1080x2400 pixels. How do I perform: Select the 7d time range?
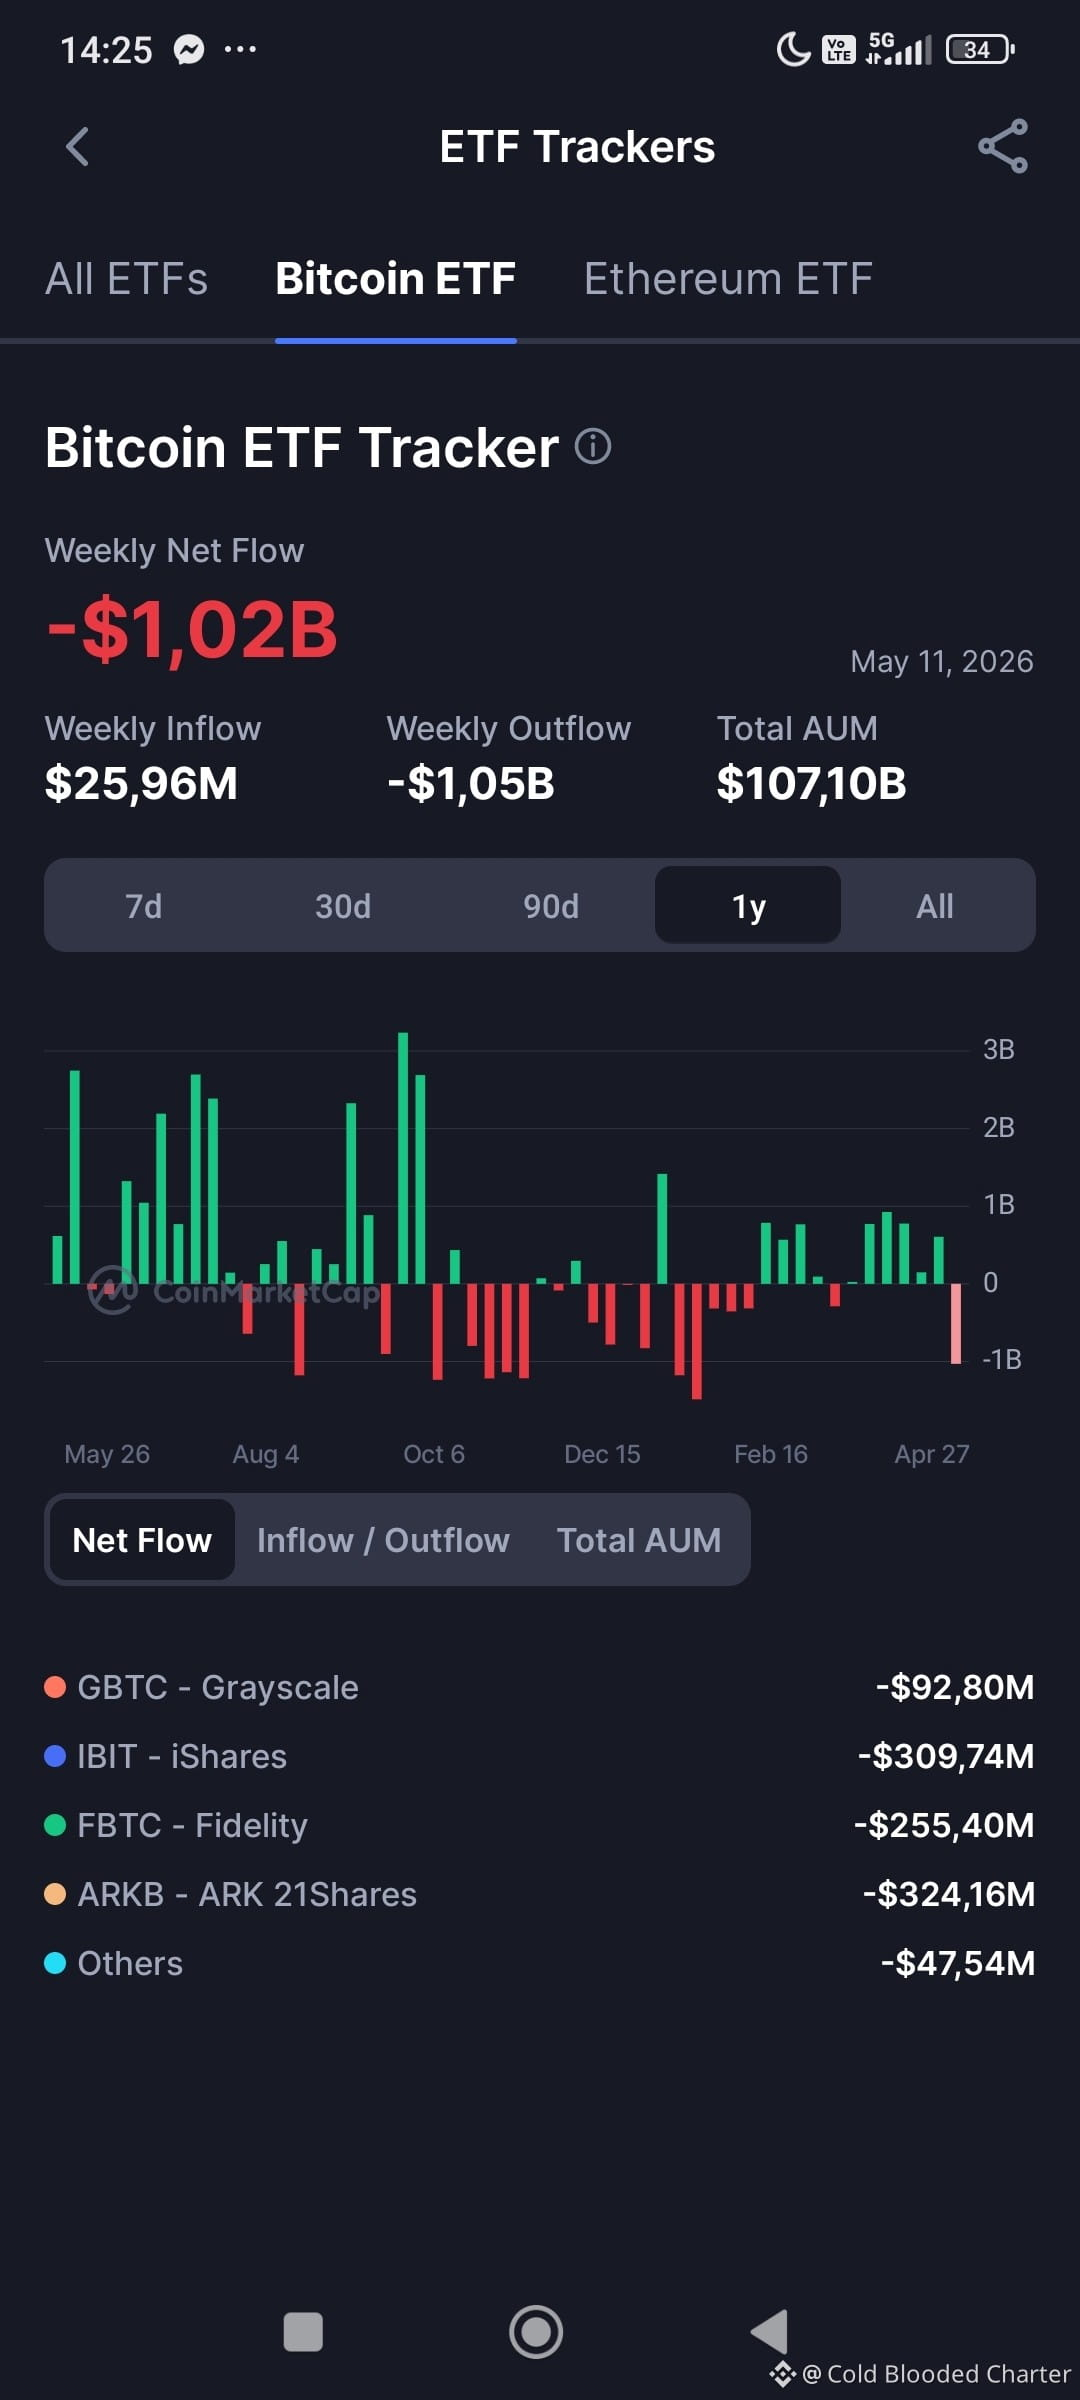(x=143, y=906)
